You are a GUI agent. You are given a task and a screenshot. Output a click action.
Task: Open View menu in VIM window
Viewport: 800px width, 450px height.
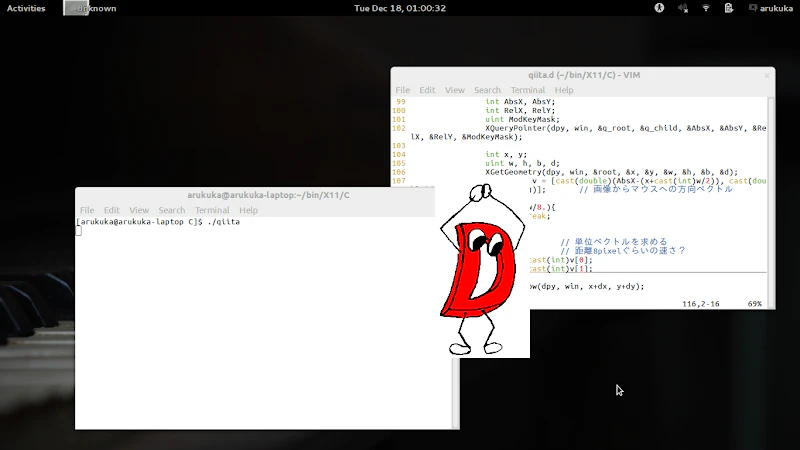coord(455,90)
